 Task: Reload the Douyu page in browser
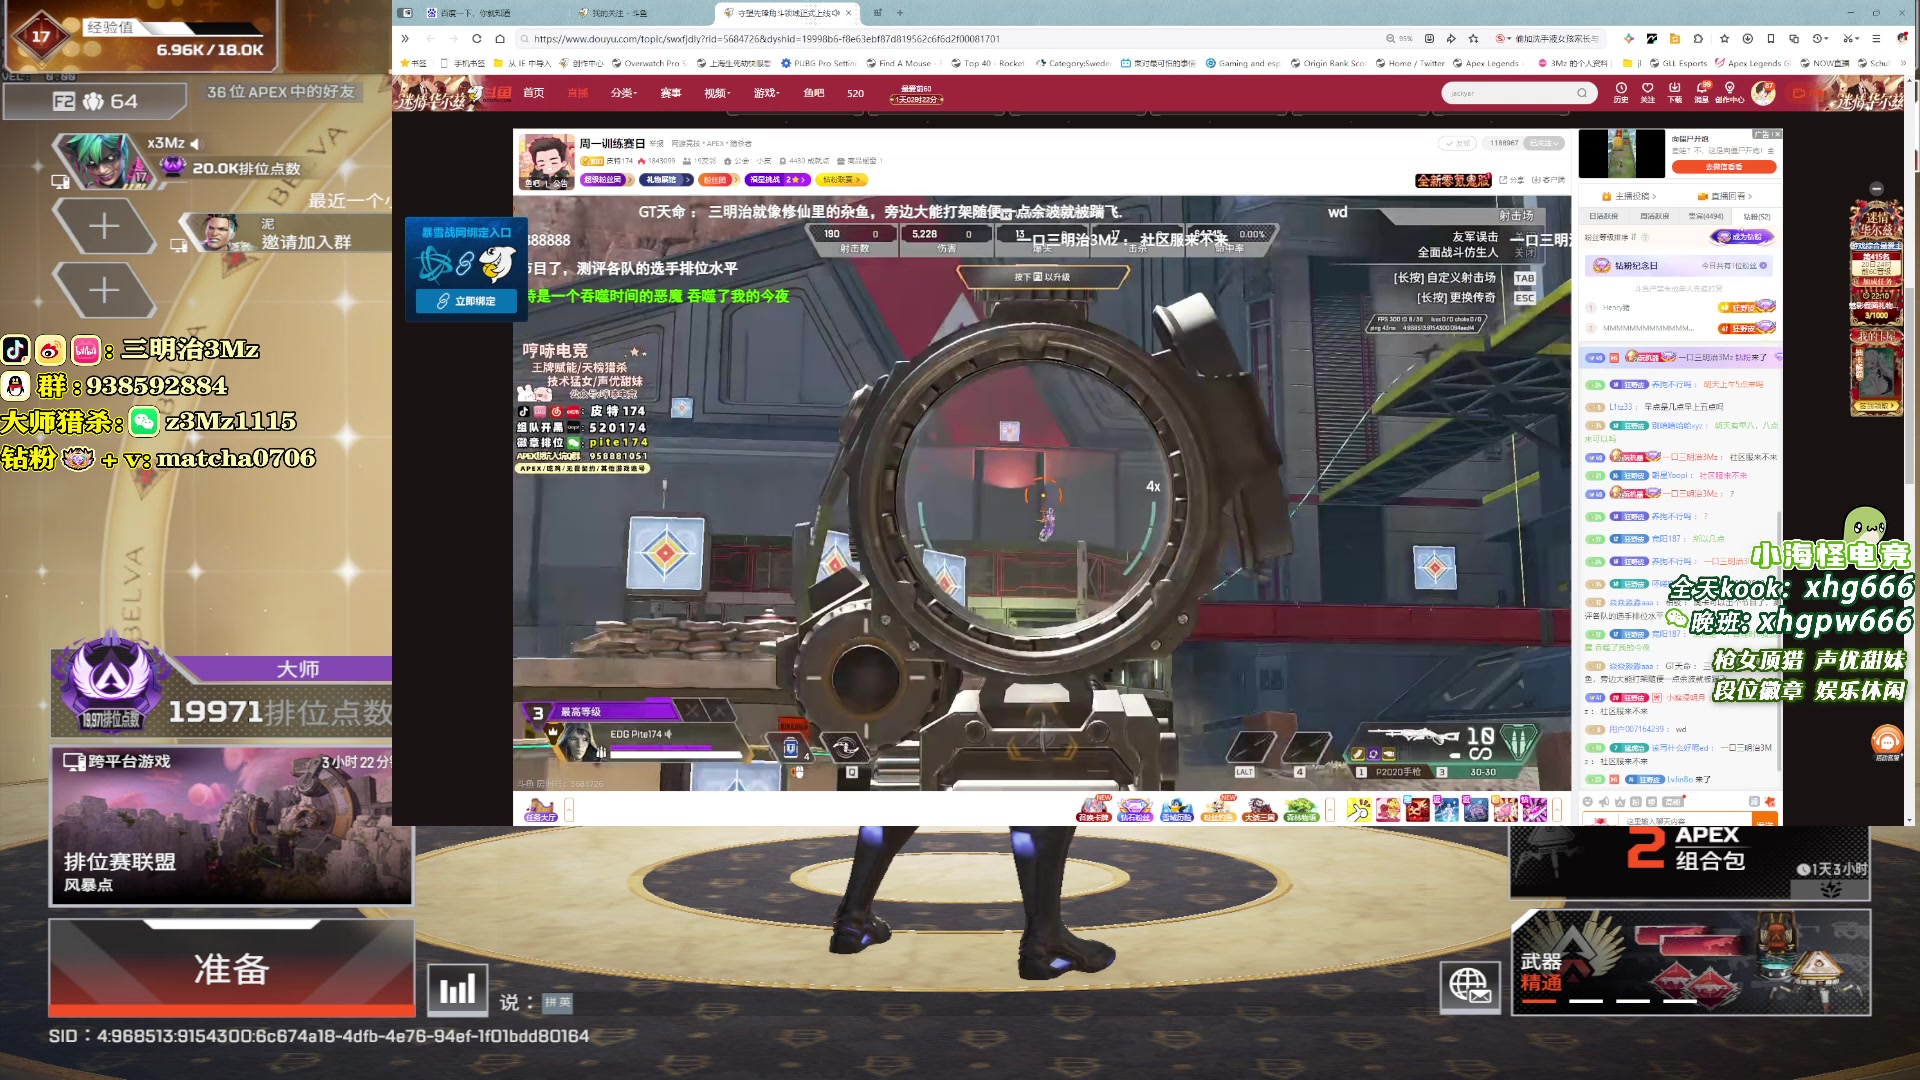[477, 39]
